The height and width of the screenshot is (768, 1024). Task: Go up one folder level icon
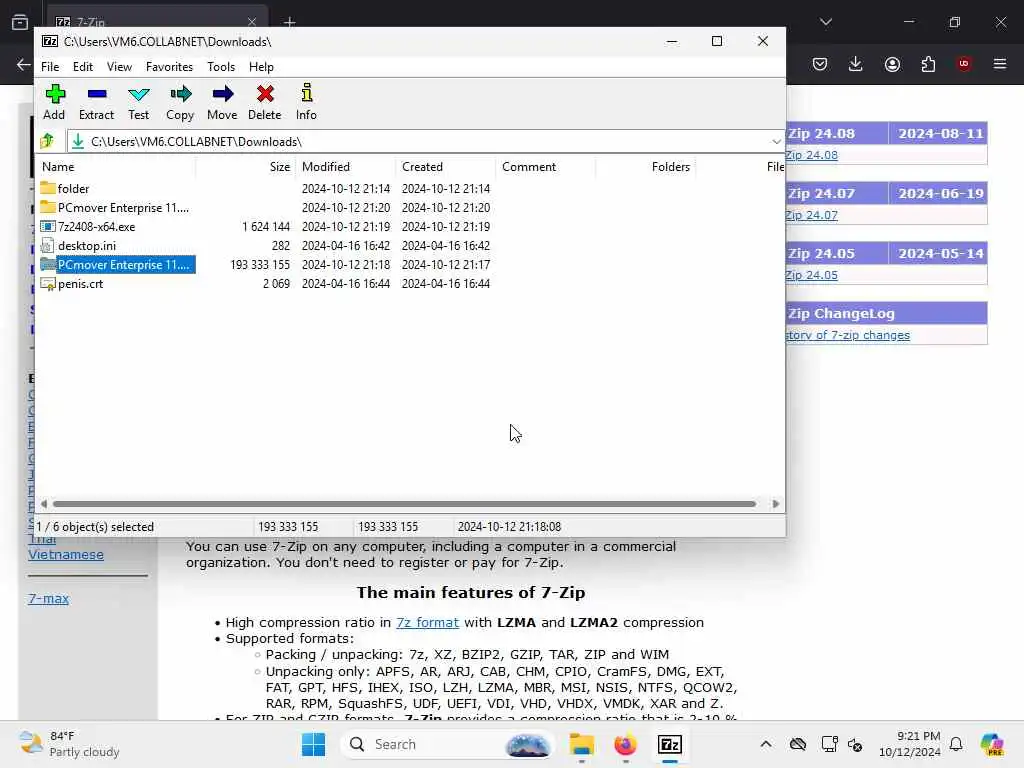tap(47, 141)
